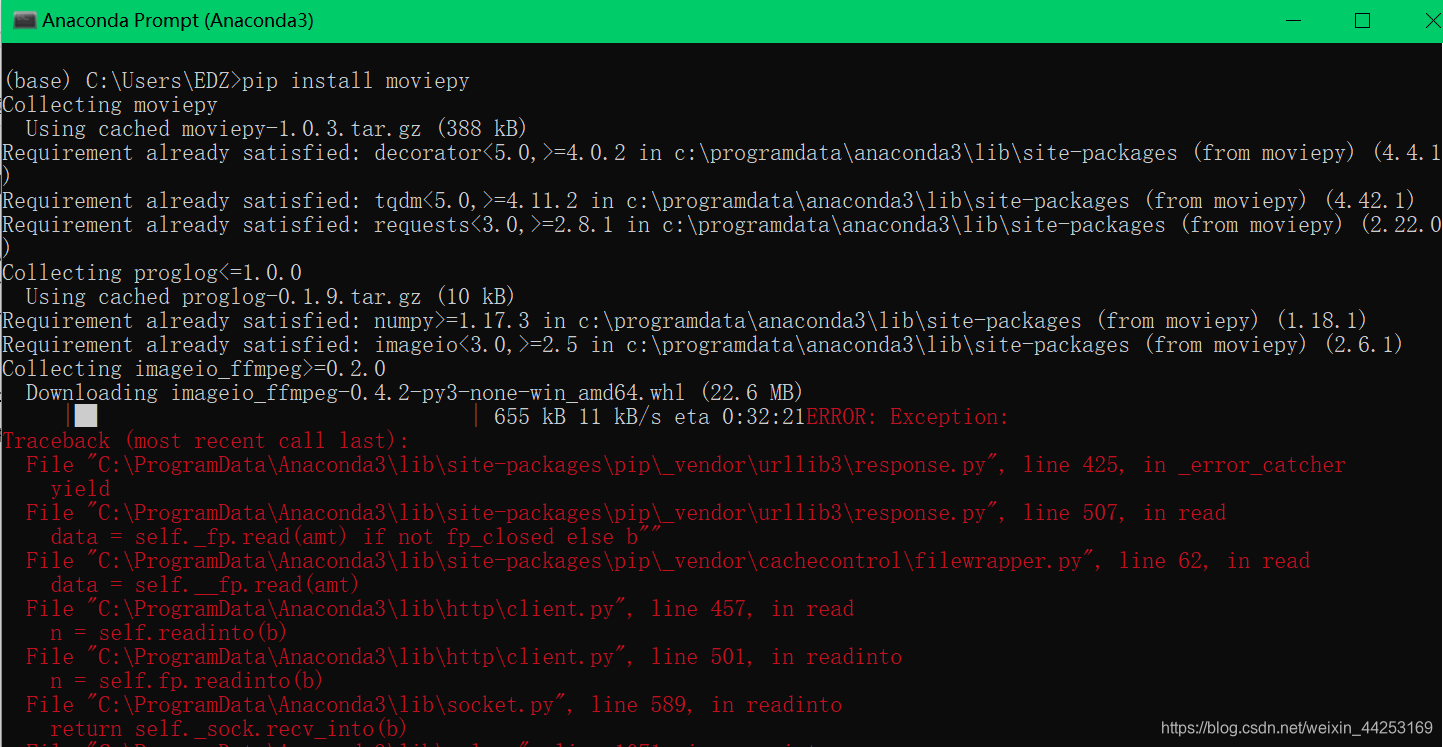Click the Downloading imageio_ffmpeg wheel line
The image size is (1443, 747).
click(x=414, y=393)
